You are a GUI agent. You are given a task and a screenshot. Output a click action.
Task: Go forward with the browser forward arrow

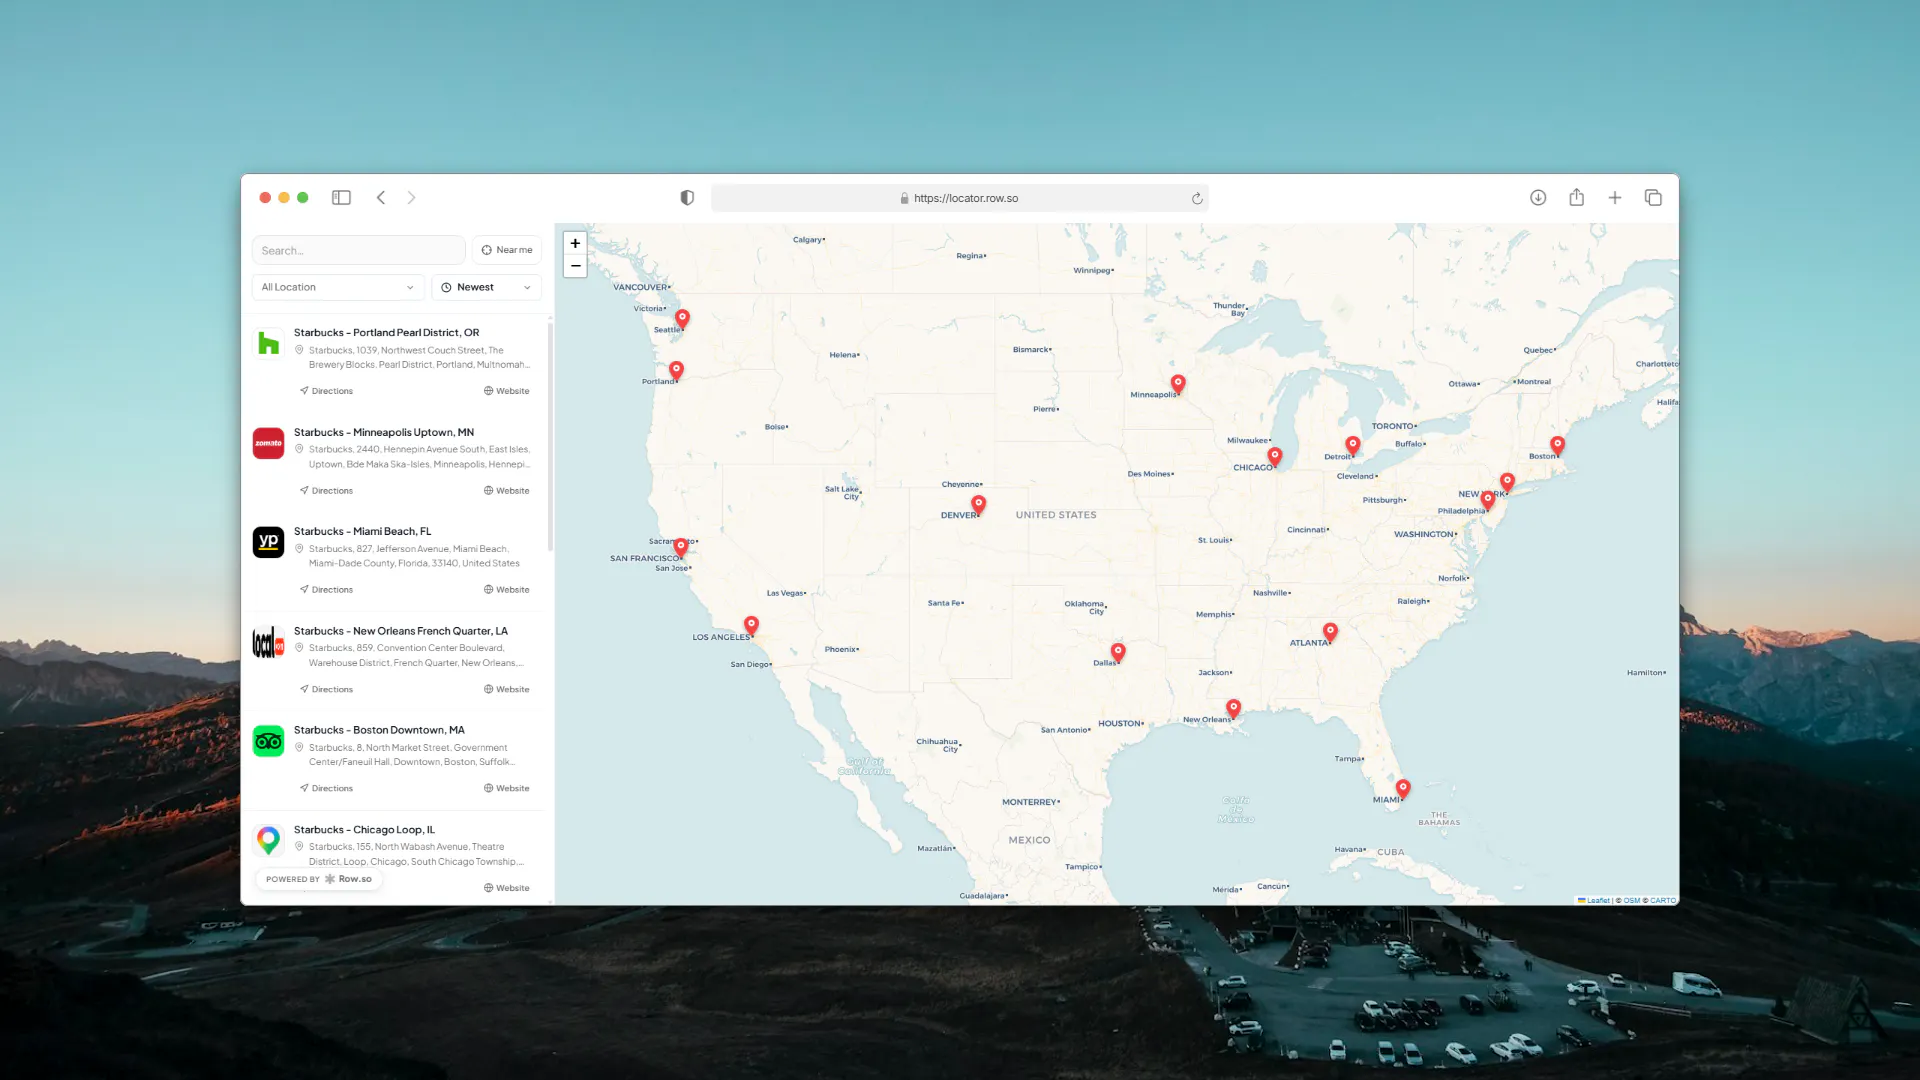411,198
